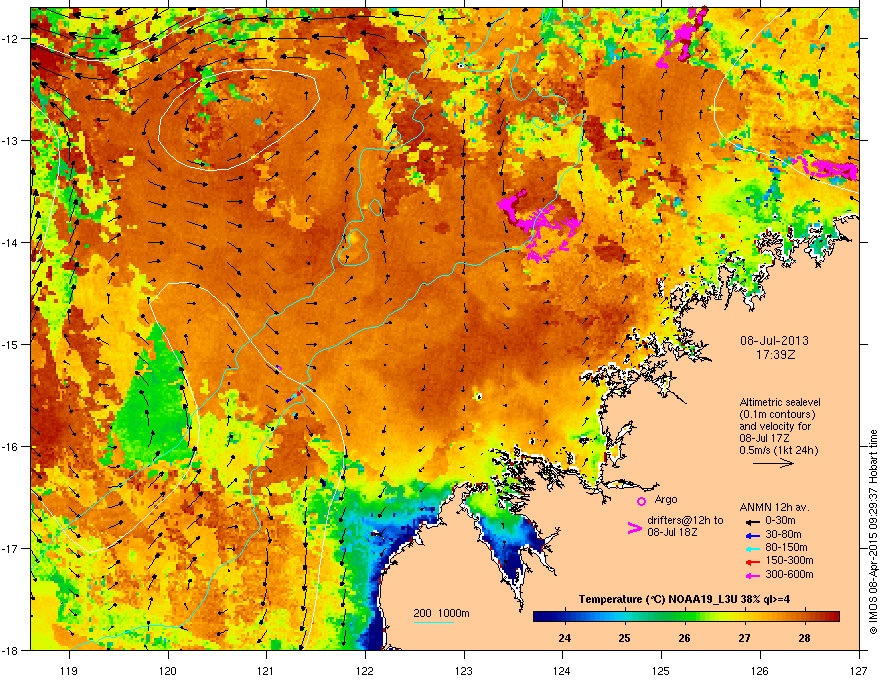Screen dimensions: 880x680
Task: Click the magenta drifters arrowhead in legend
Action: click(x=634, y=527)
